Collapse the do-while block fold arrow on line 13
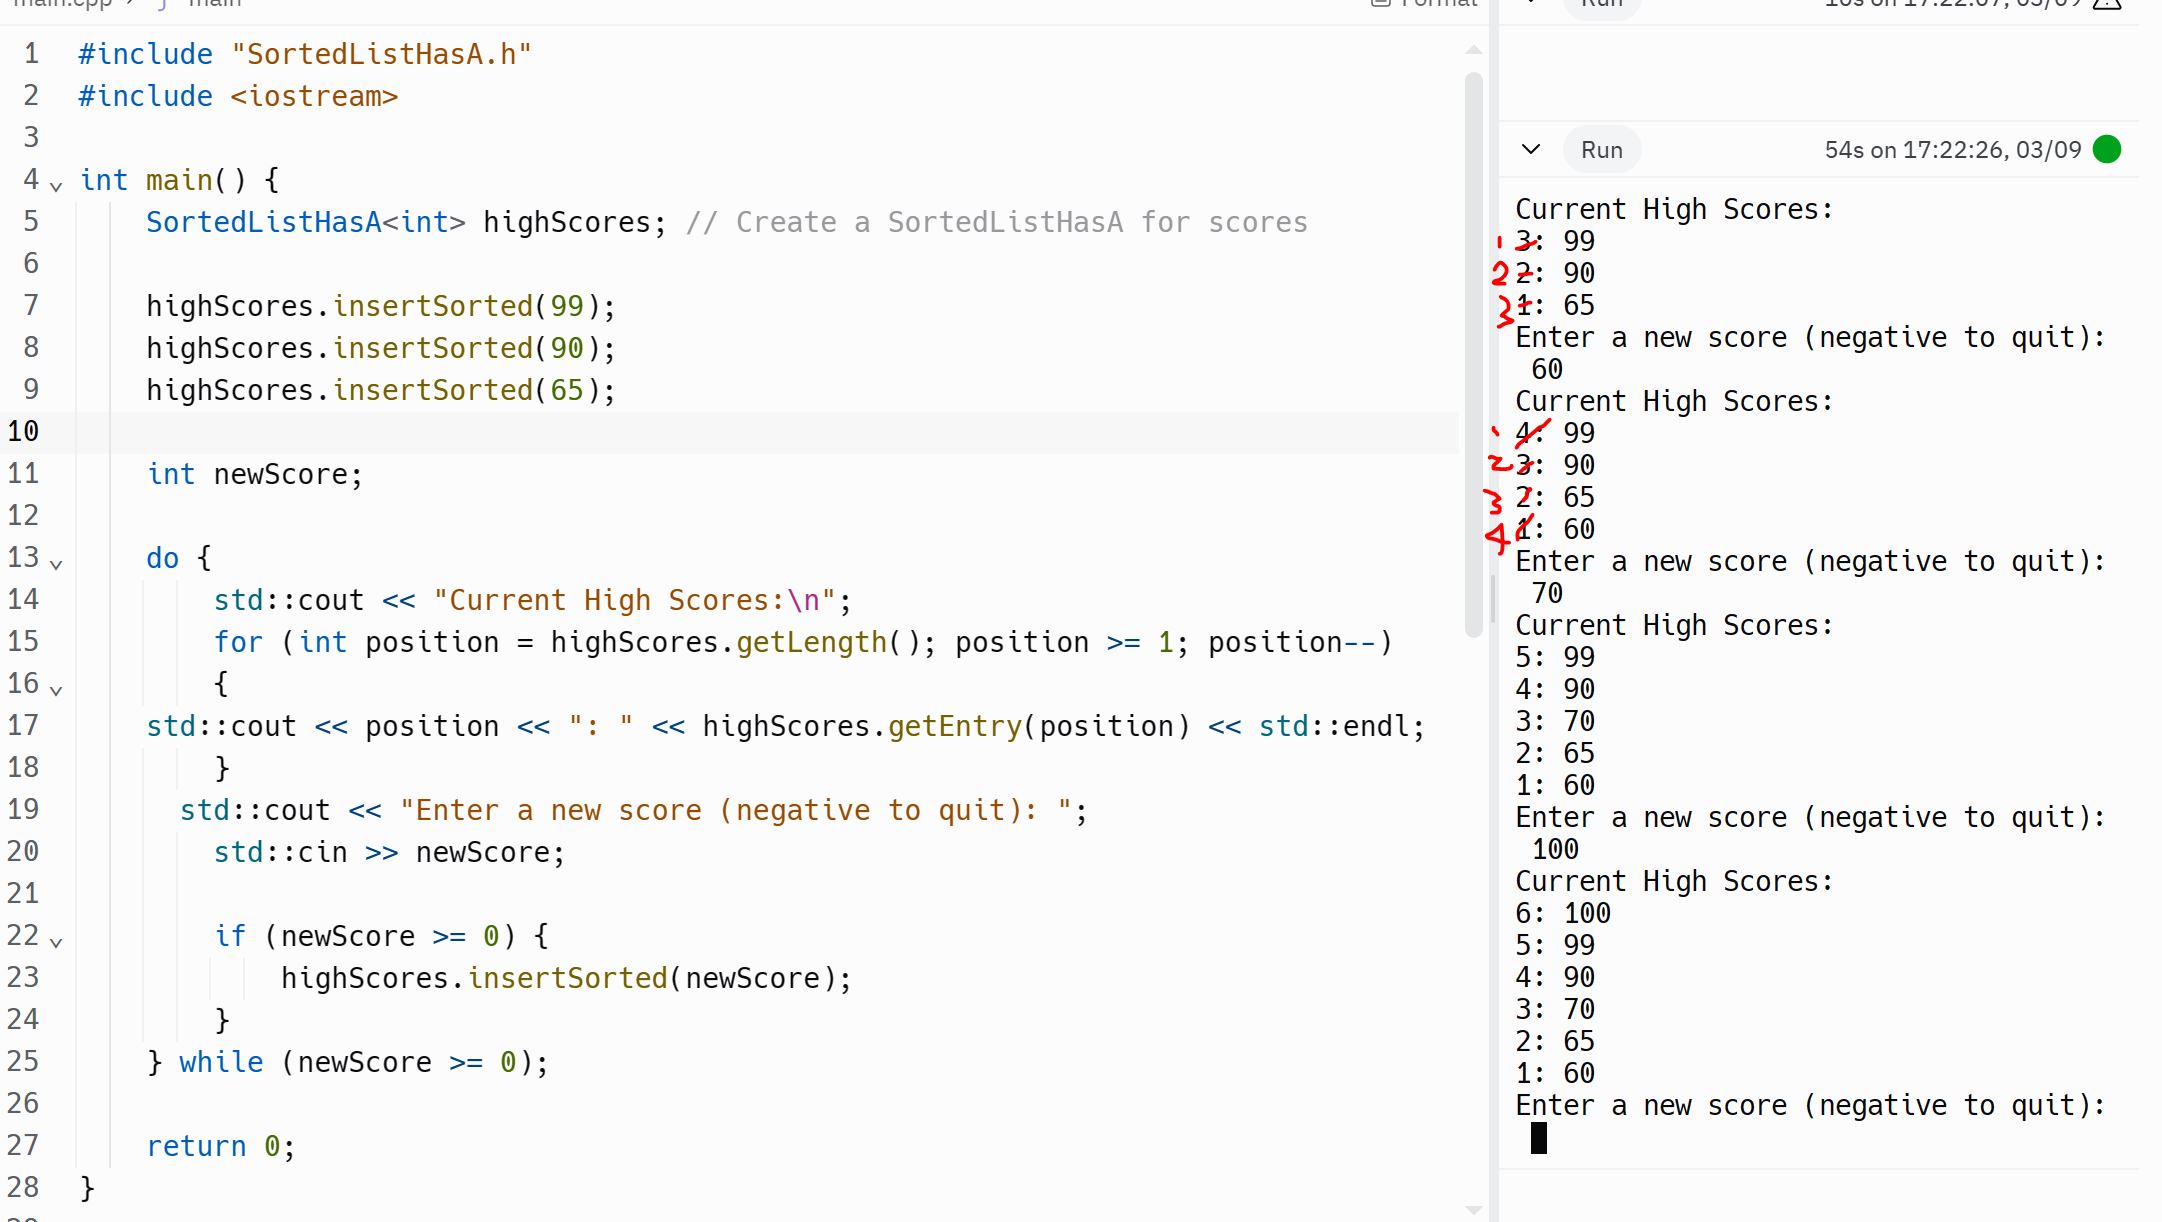This screenshot has width=2162, height=1222. [x=57, y=564]
